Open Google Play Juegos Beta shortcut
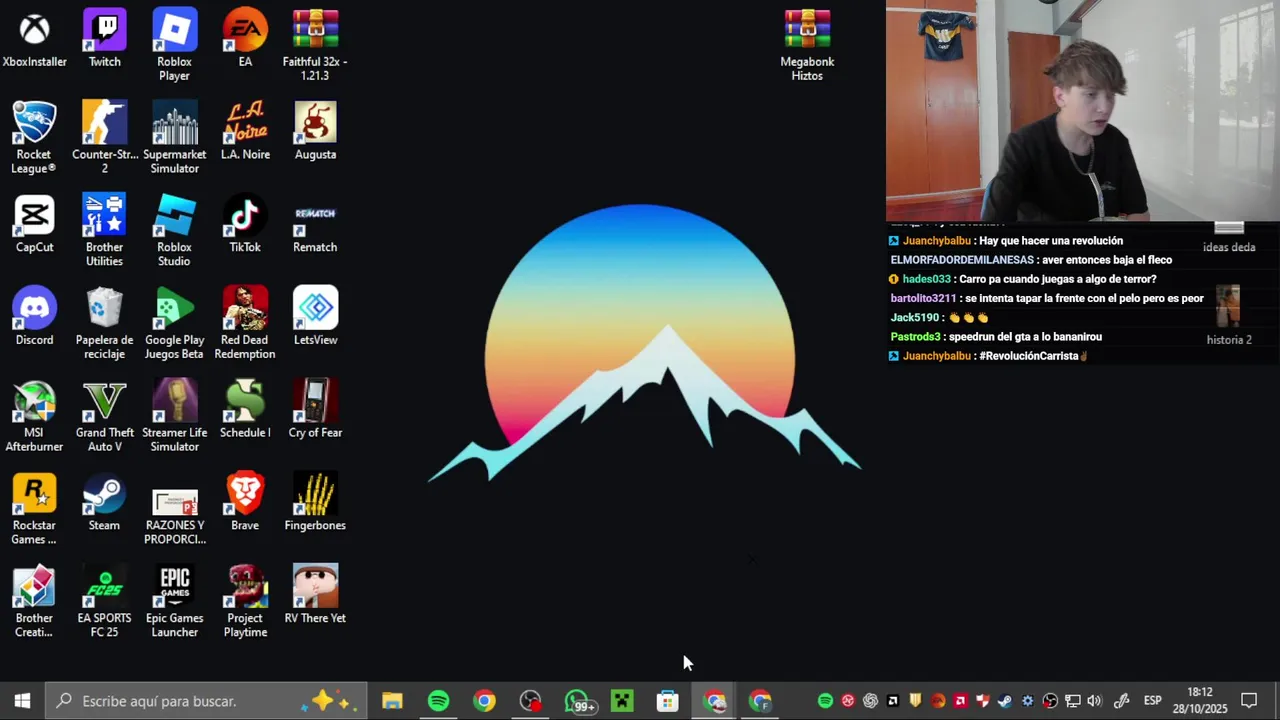This screenshot has height=720, width=1280. pos(174,324)
